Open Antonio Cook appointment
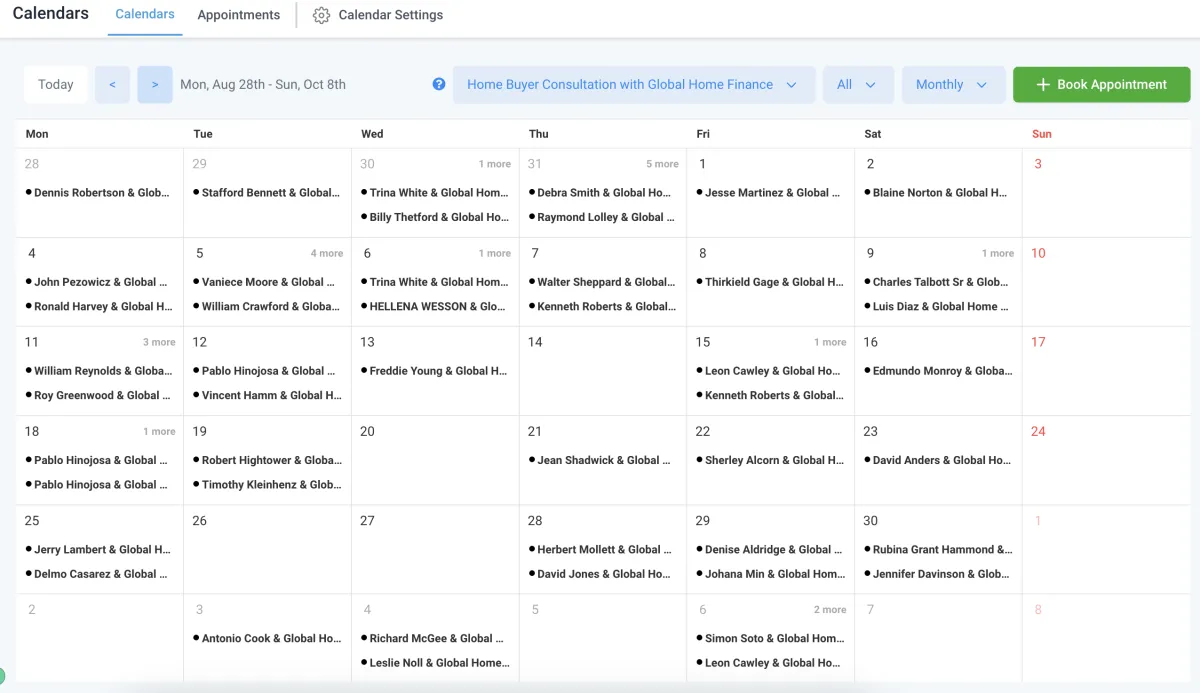The height and width of the screenshot is (693, 1200). [266, 638]
